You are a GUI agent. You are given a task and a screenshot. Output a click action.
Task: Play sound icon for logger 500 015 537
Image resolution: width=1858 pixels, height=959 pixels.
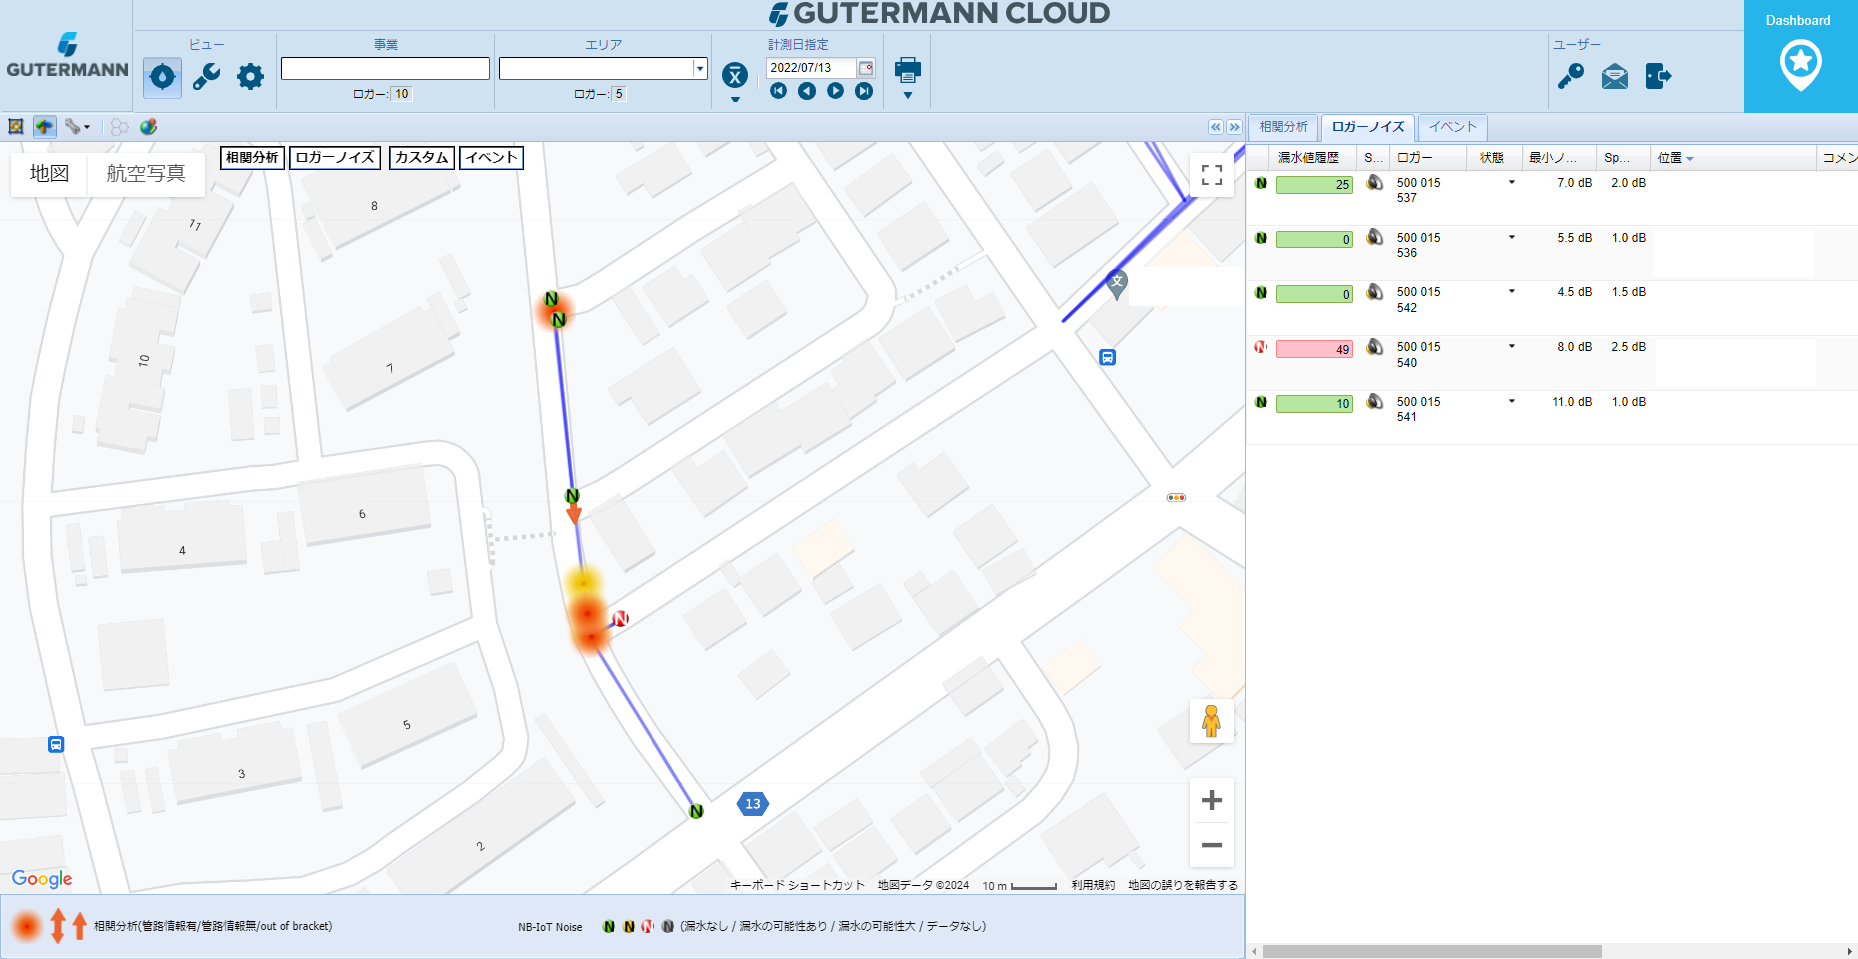[x=1375, y=183]
